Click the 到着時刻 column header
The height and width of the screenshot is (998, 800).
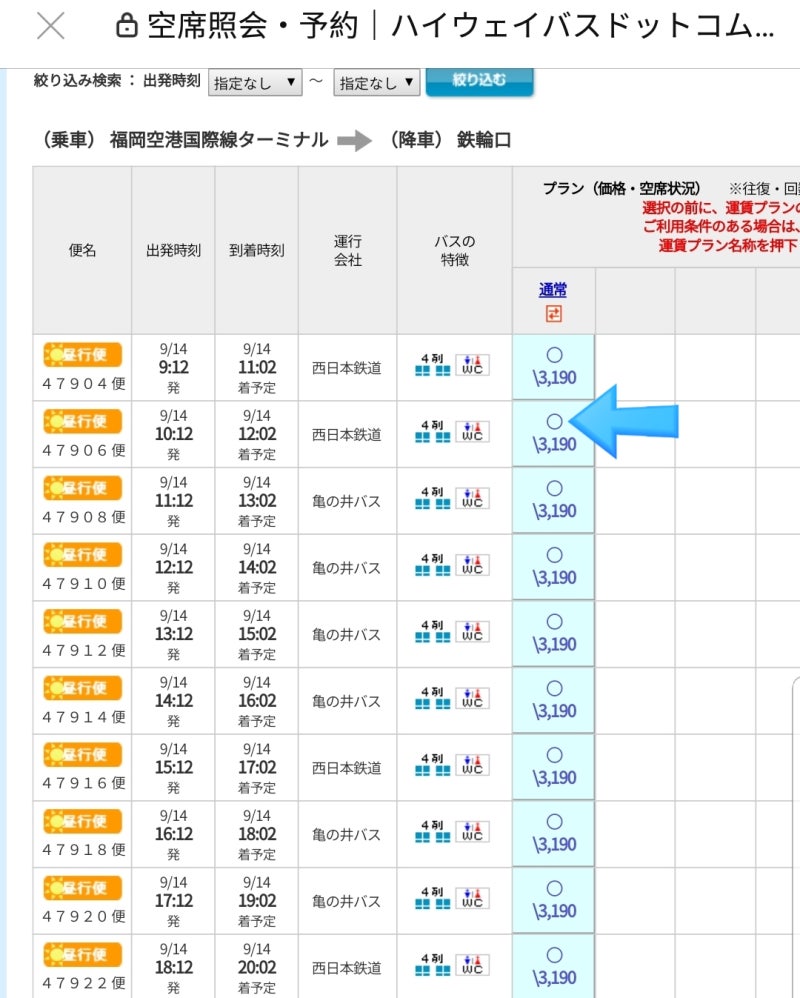(x=256, y=250)
